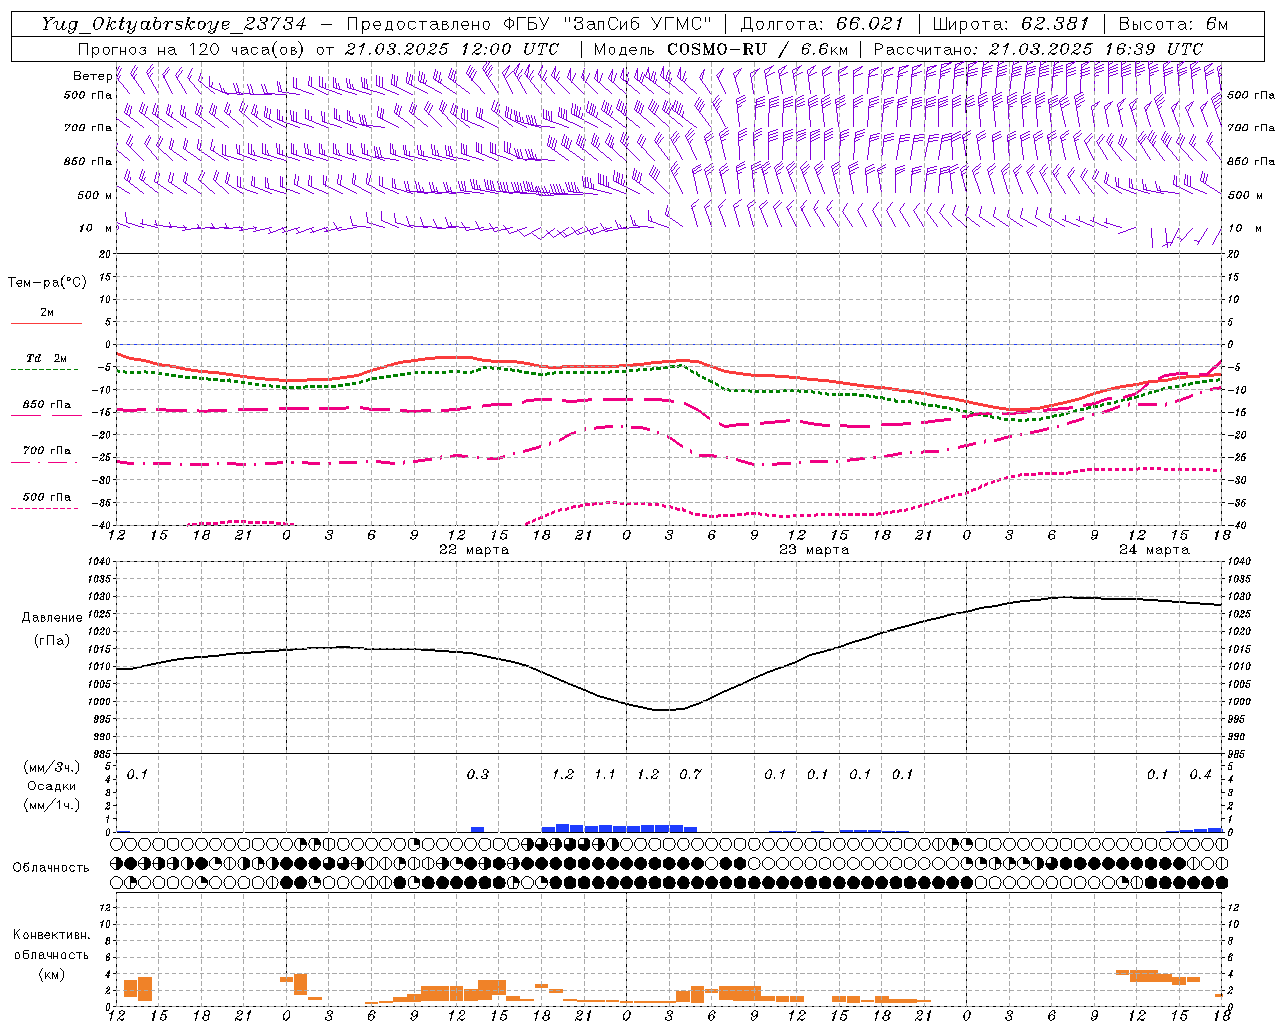The image size is (1280, 1024).
Task: Click the precipitation value "0.4"
Action: (1200, 774)
